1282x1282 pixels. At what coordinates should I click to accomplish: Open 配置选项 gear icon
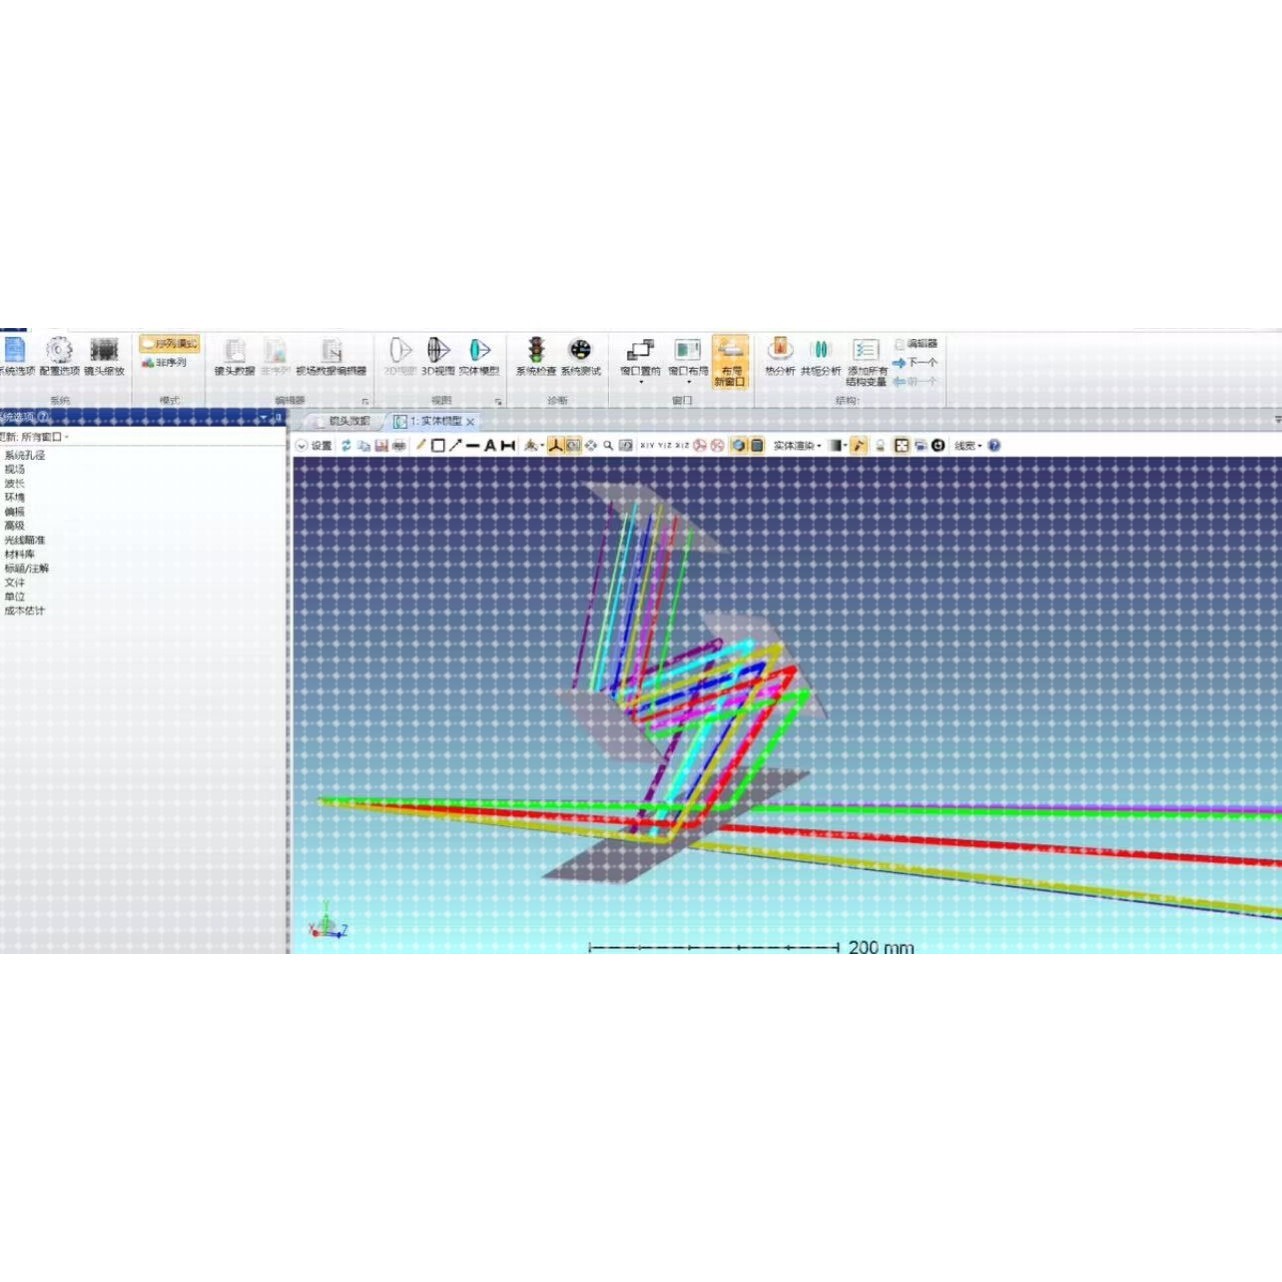[x=59, y=356]
